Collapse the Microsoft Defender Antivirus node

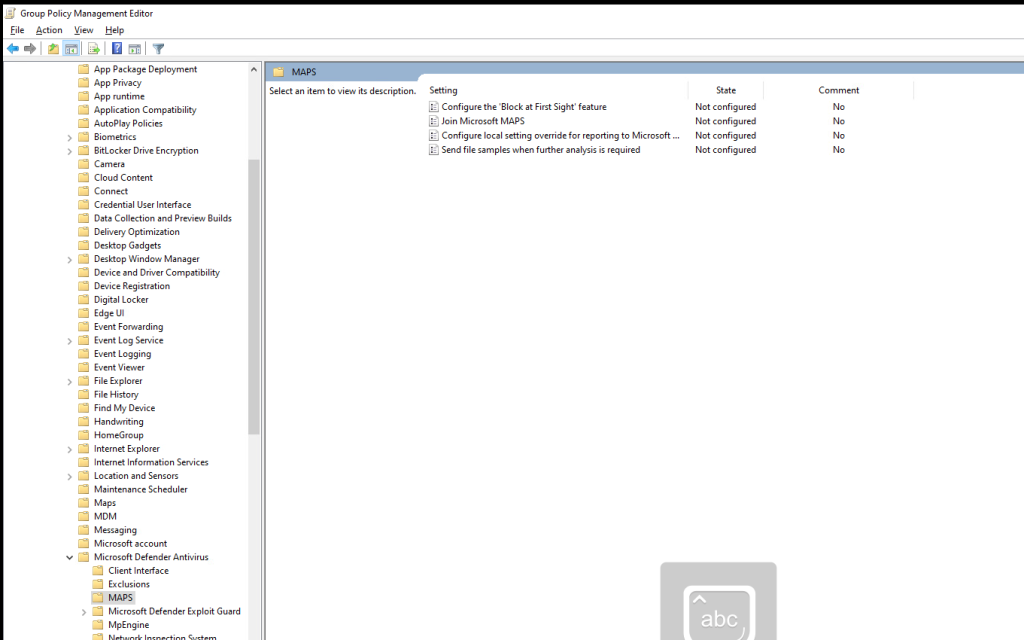pyautogui.click(x=69, y=557)
